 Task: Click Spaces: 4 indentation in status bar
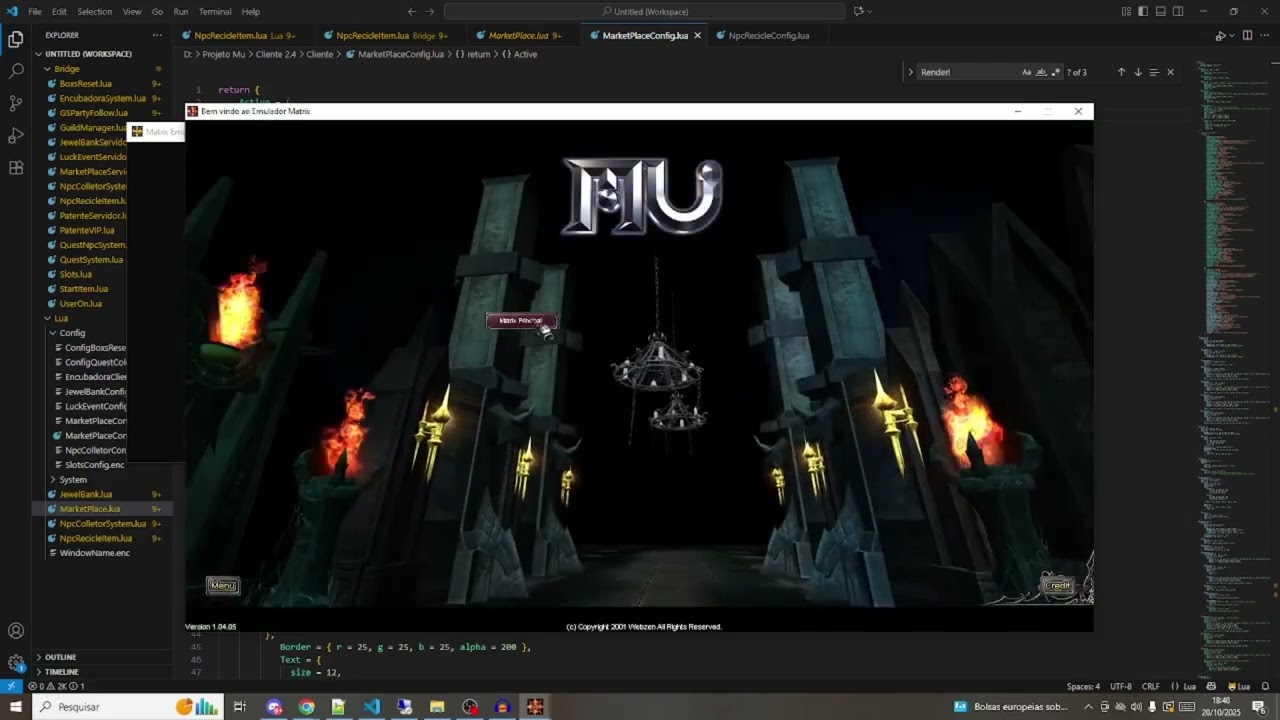[x=1083, y=687]
